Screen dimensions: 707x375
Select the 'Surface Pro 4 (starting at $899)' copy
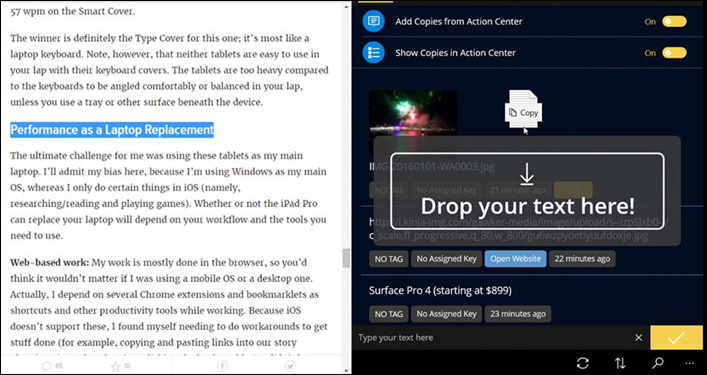pyautogui.click(x=440, y=290)
